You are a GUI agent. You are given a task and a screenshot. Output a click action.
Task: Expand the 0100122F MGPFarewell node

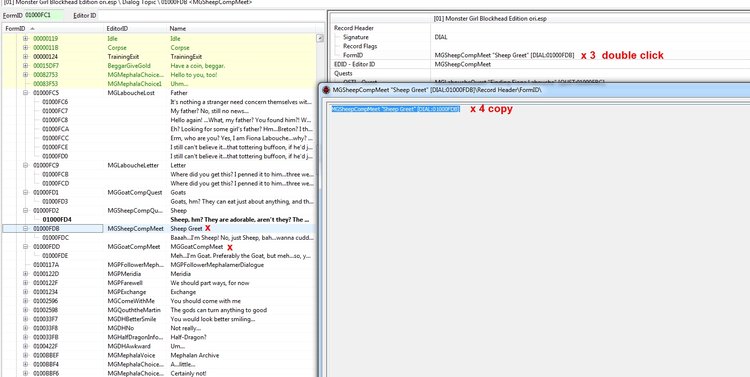coord(25,283)
